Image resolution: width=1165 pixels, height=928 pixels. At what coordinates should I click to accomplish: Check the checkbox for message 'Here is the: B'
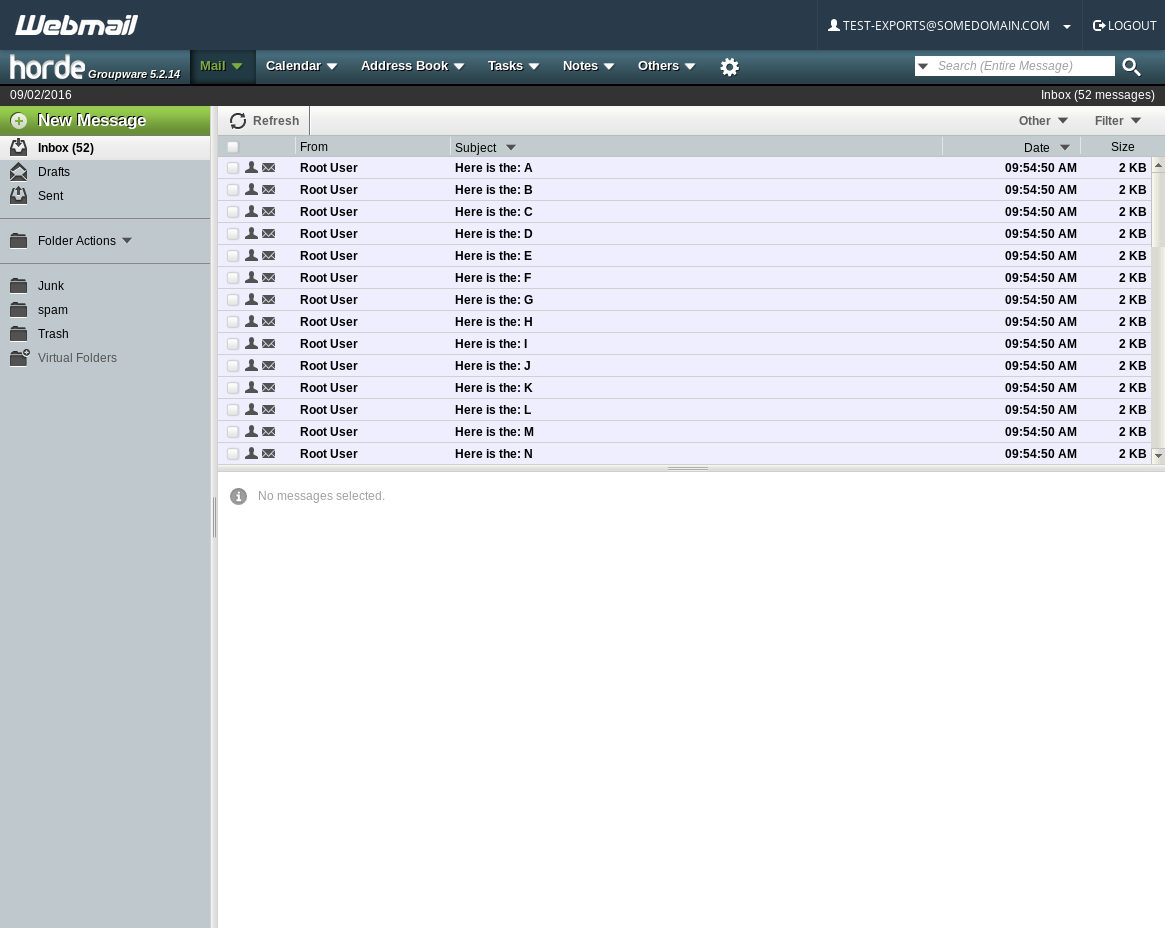(x=232, y=189)
